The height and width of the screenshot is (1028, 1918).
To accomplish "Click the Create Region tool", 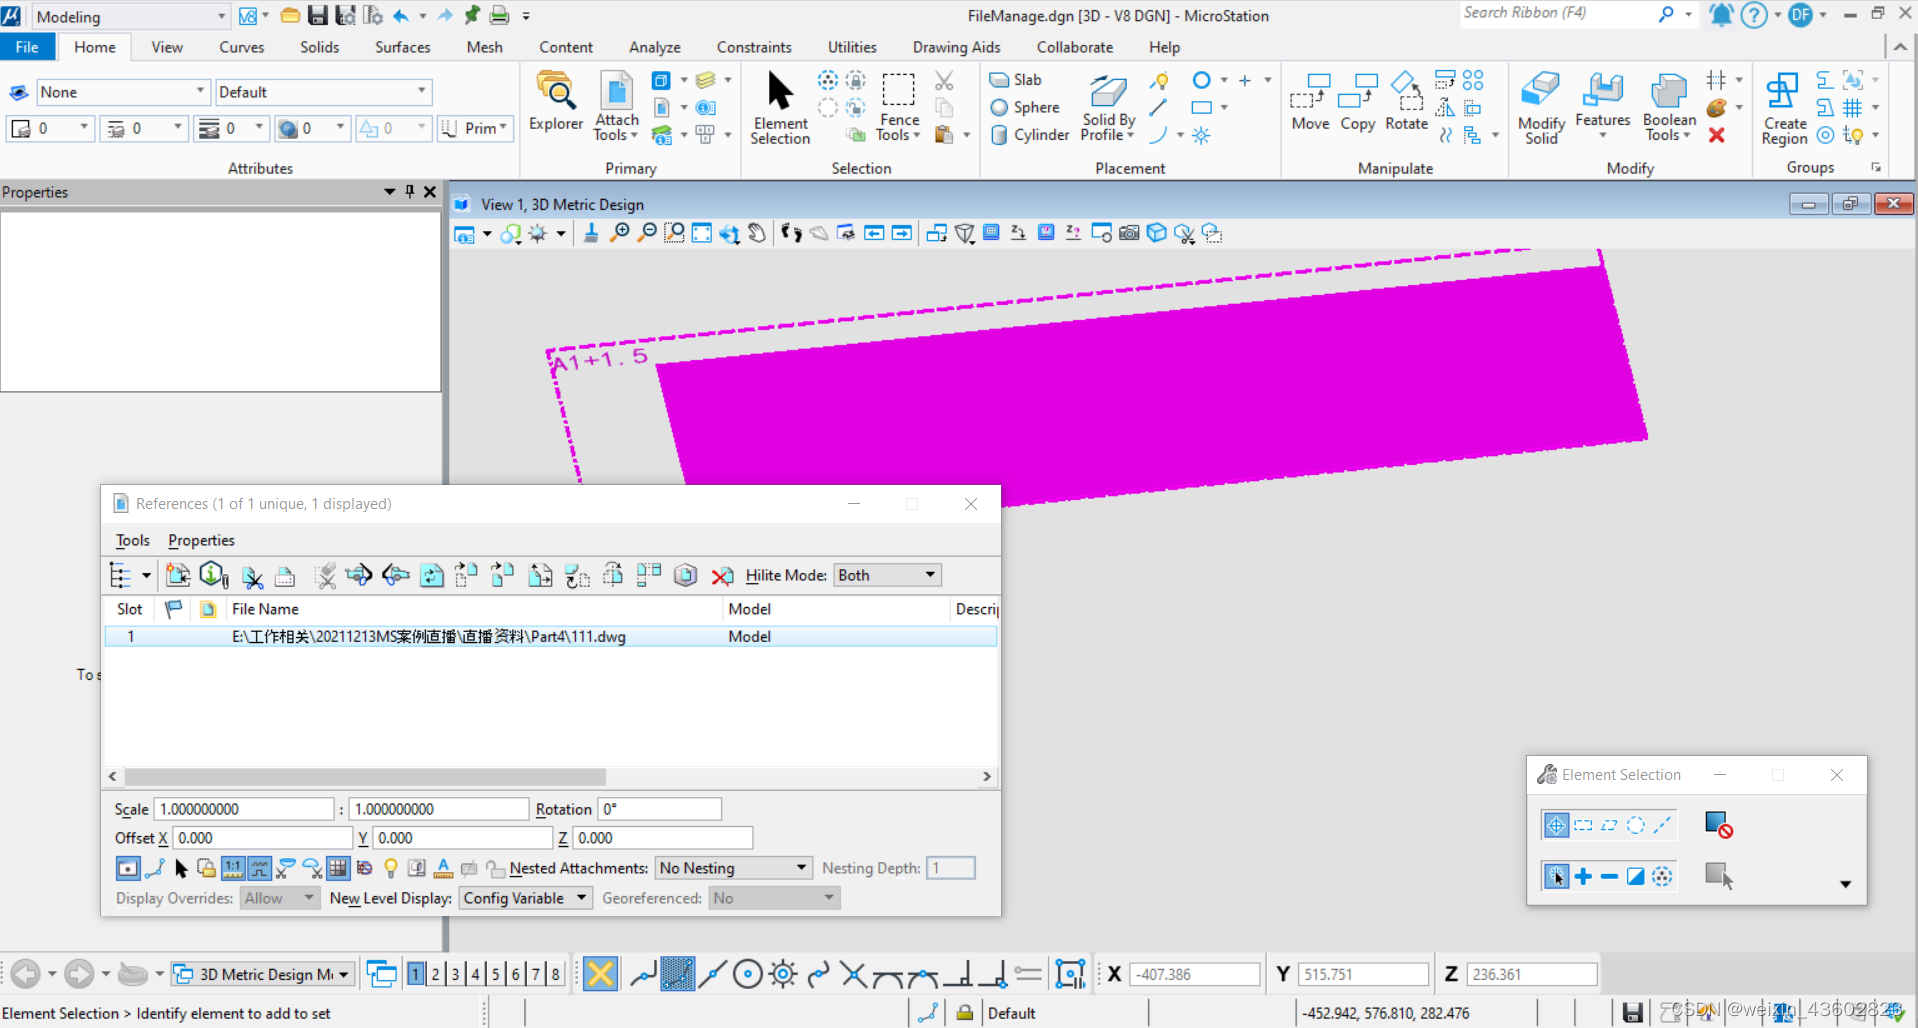I will (x=1785, y=108).
